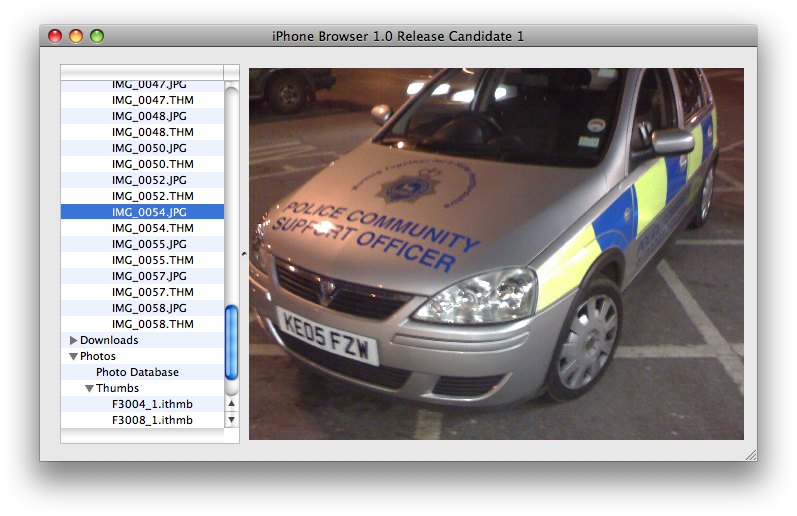Click the police car photo preview

click(x=496, y=253)
